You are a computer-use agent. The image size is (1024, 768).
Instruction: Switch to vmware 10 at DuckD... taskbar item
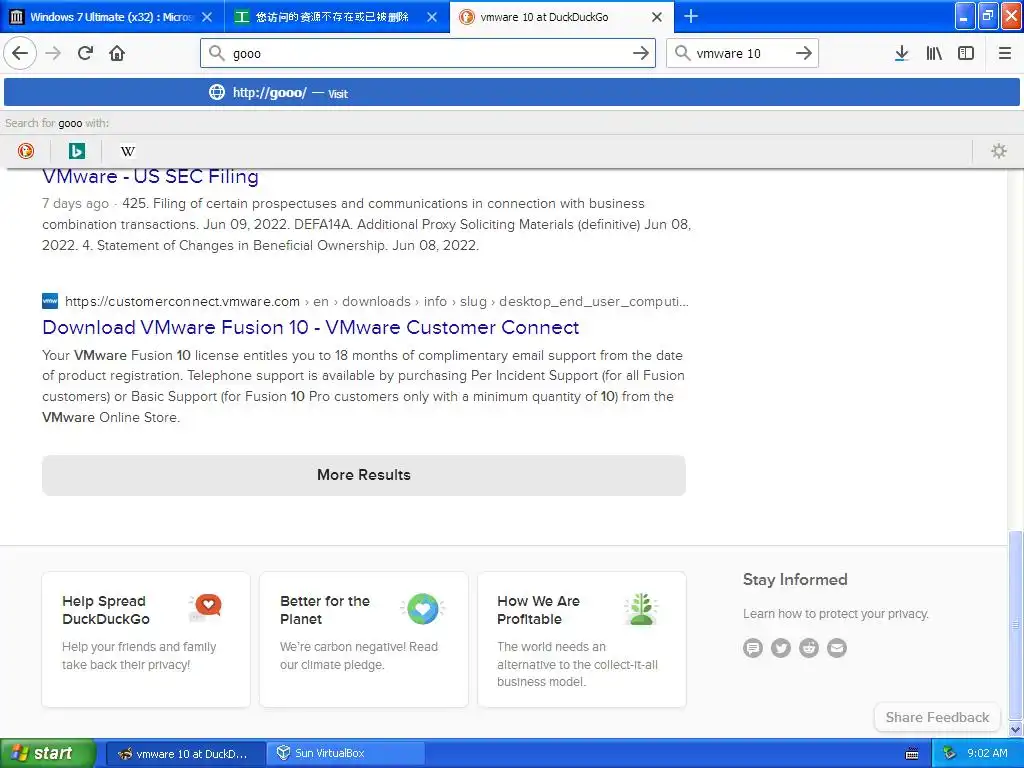tap(185, 753)
